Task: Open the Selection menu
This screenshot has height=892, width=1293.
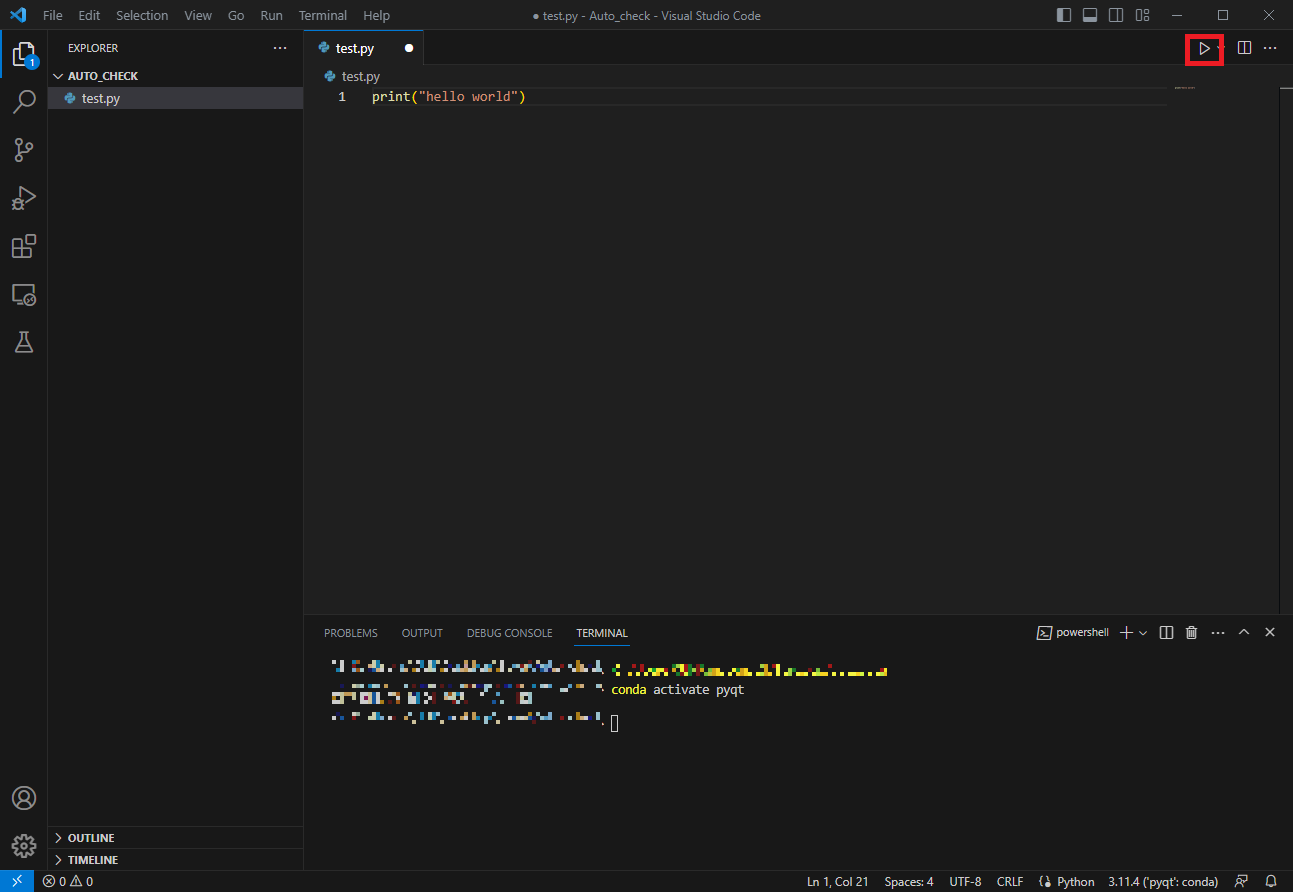Action: (x=142, y=16)
